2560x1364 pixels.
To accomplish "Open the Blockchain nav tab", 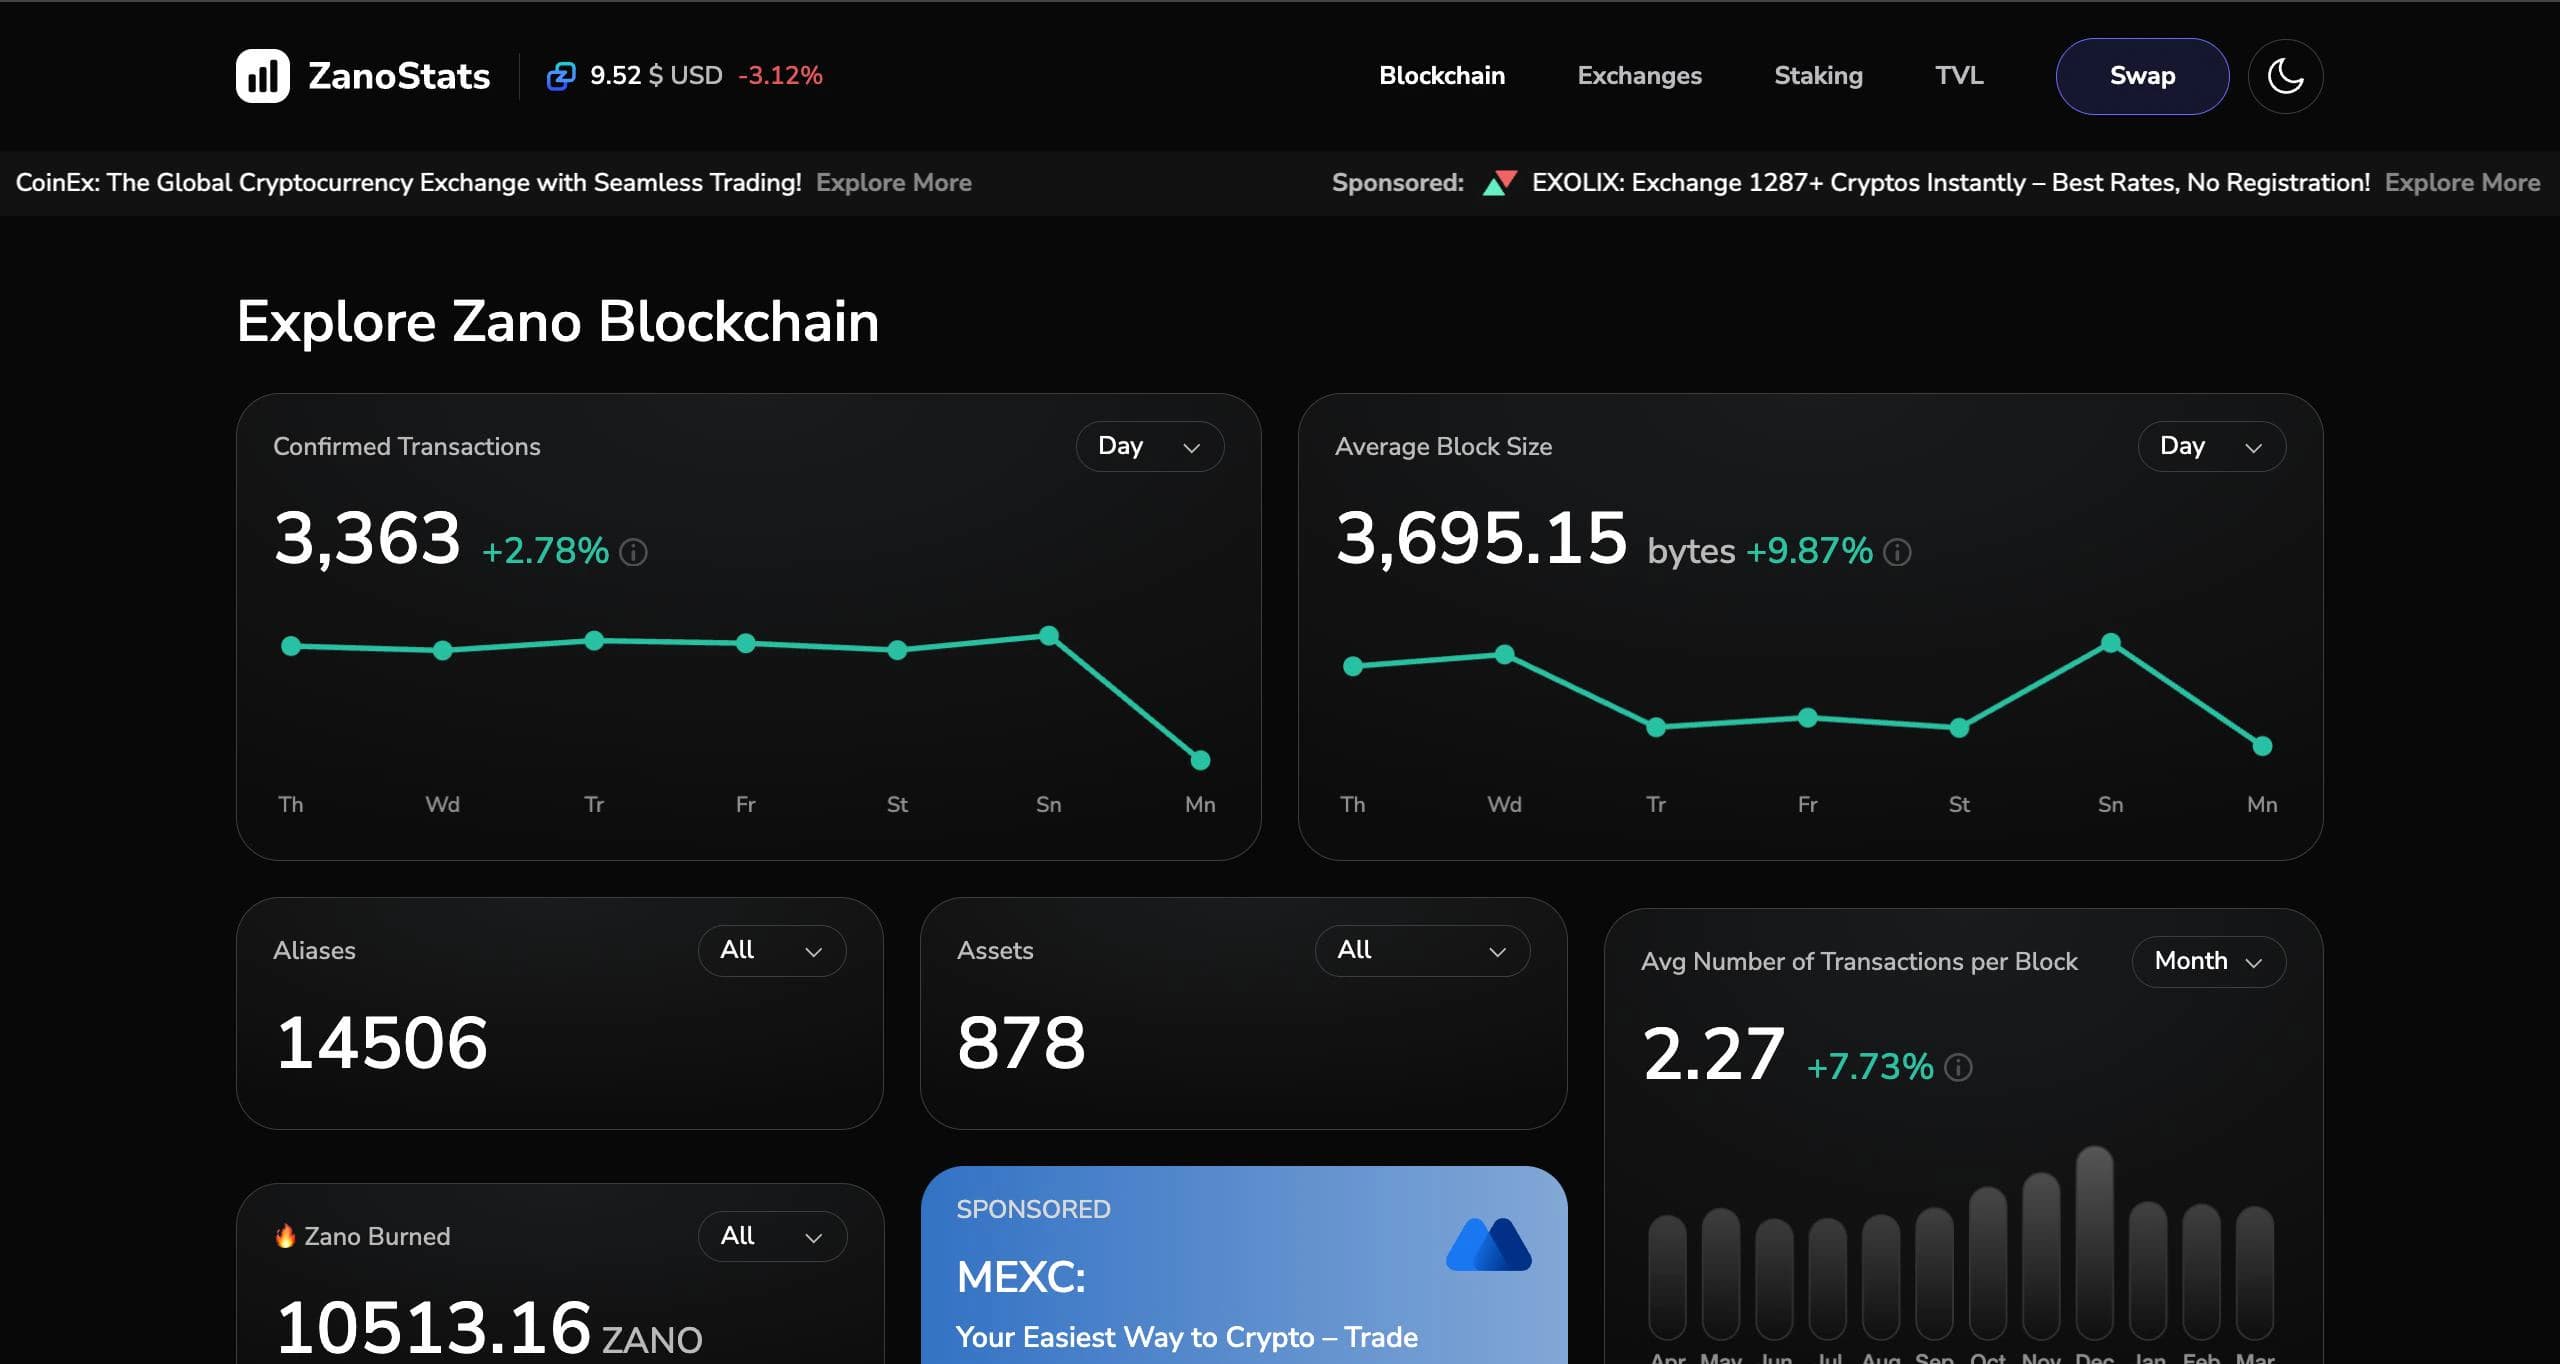I will (1442, 76).
